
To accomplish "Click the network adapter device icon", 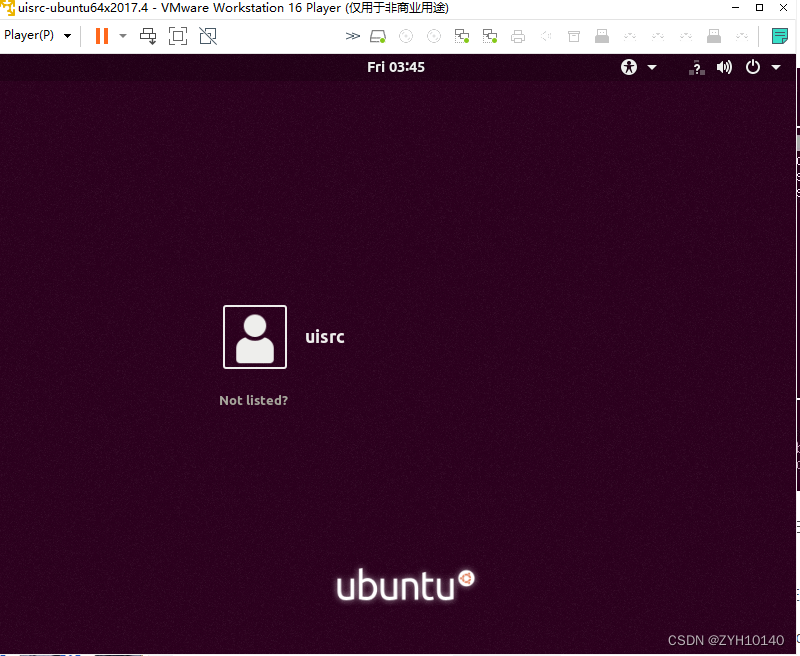I will [x=462, y=35].
